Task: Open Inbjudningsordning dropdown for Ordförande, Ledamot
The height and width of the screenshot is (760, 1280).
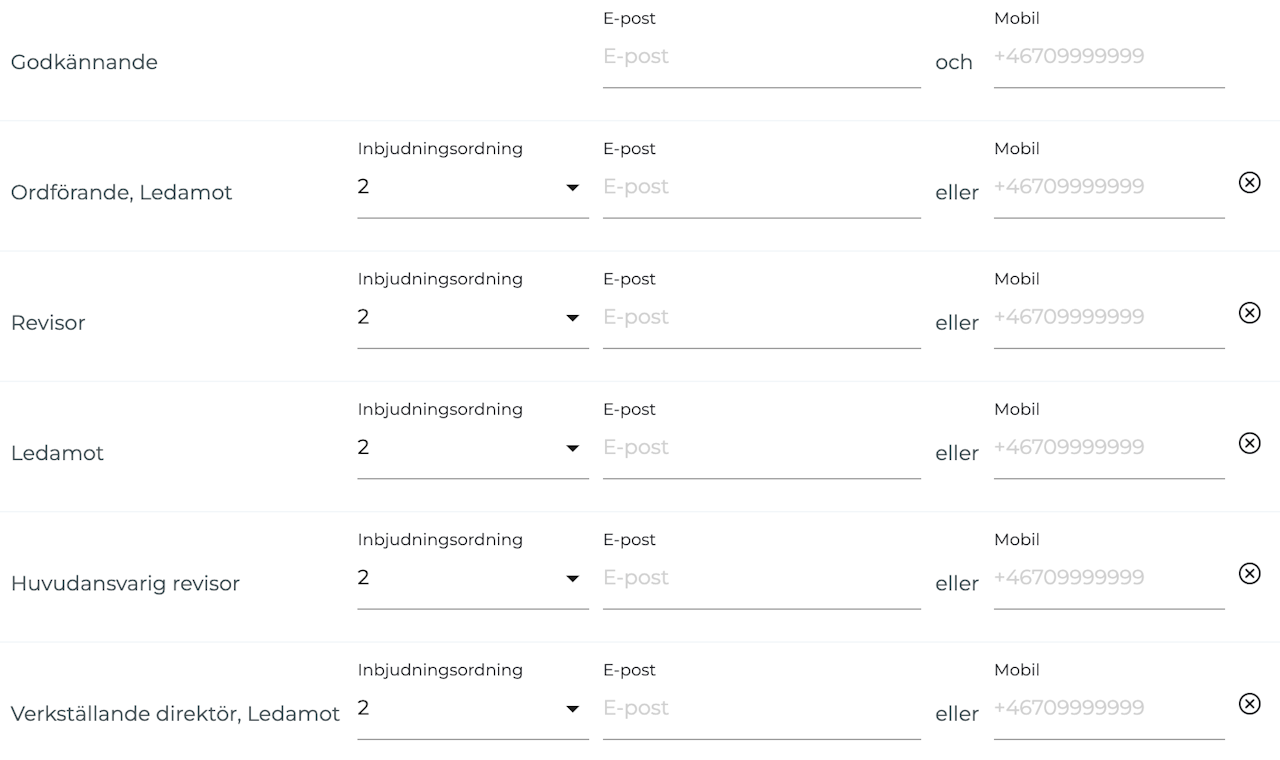Action: coord(472,187)
